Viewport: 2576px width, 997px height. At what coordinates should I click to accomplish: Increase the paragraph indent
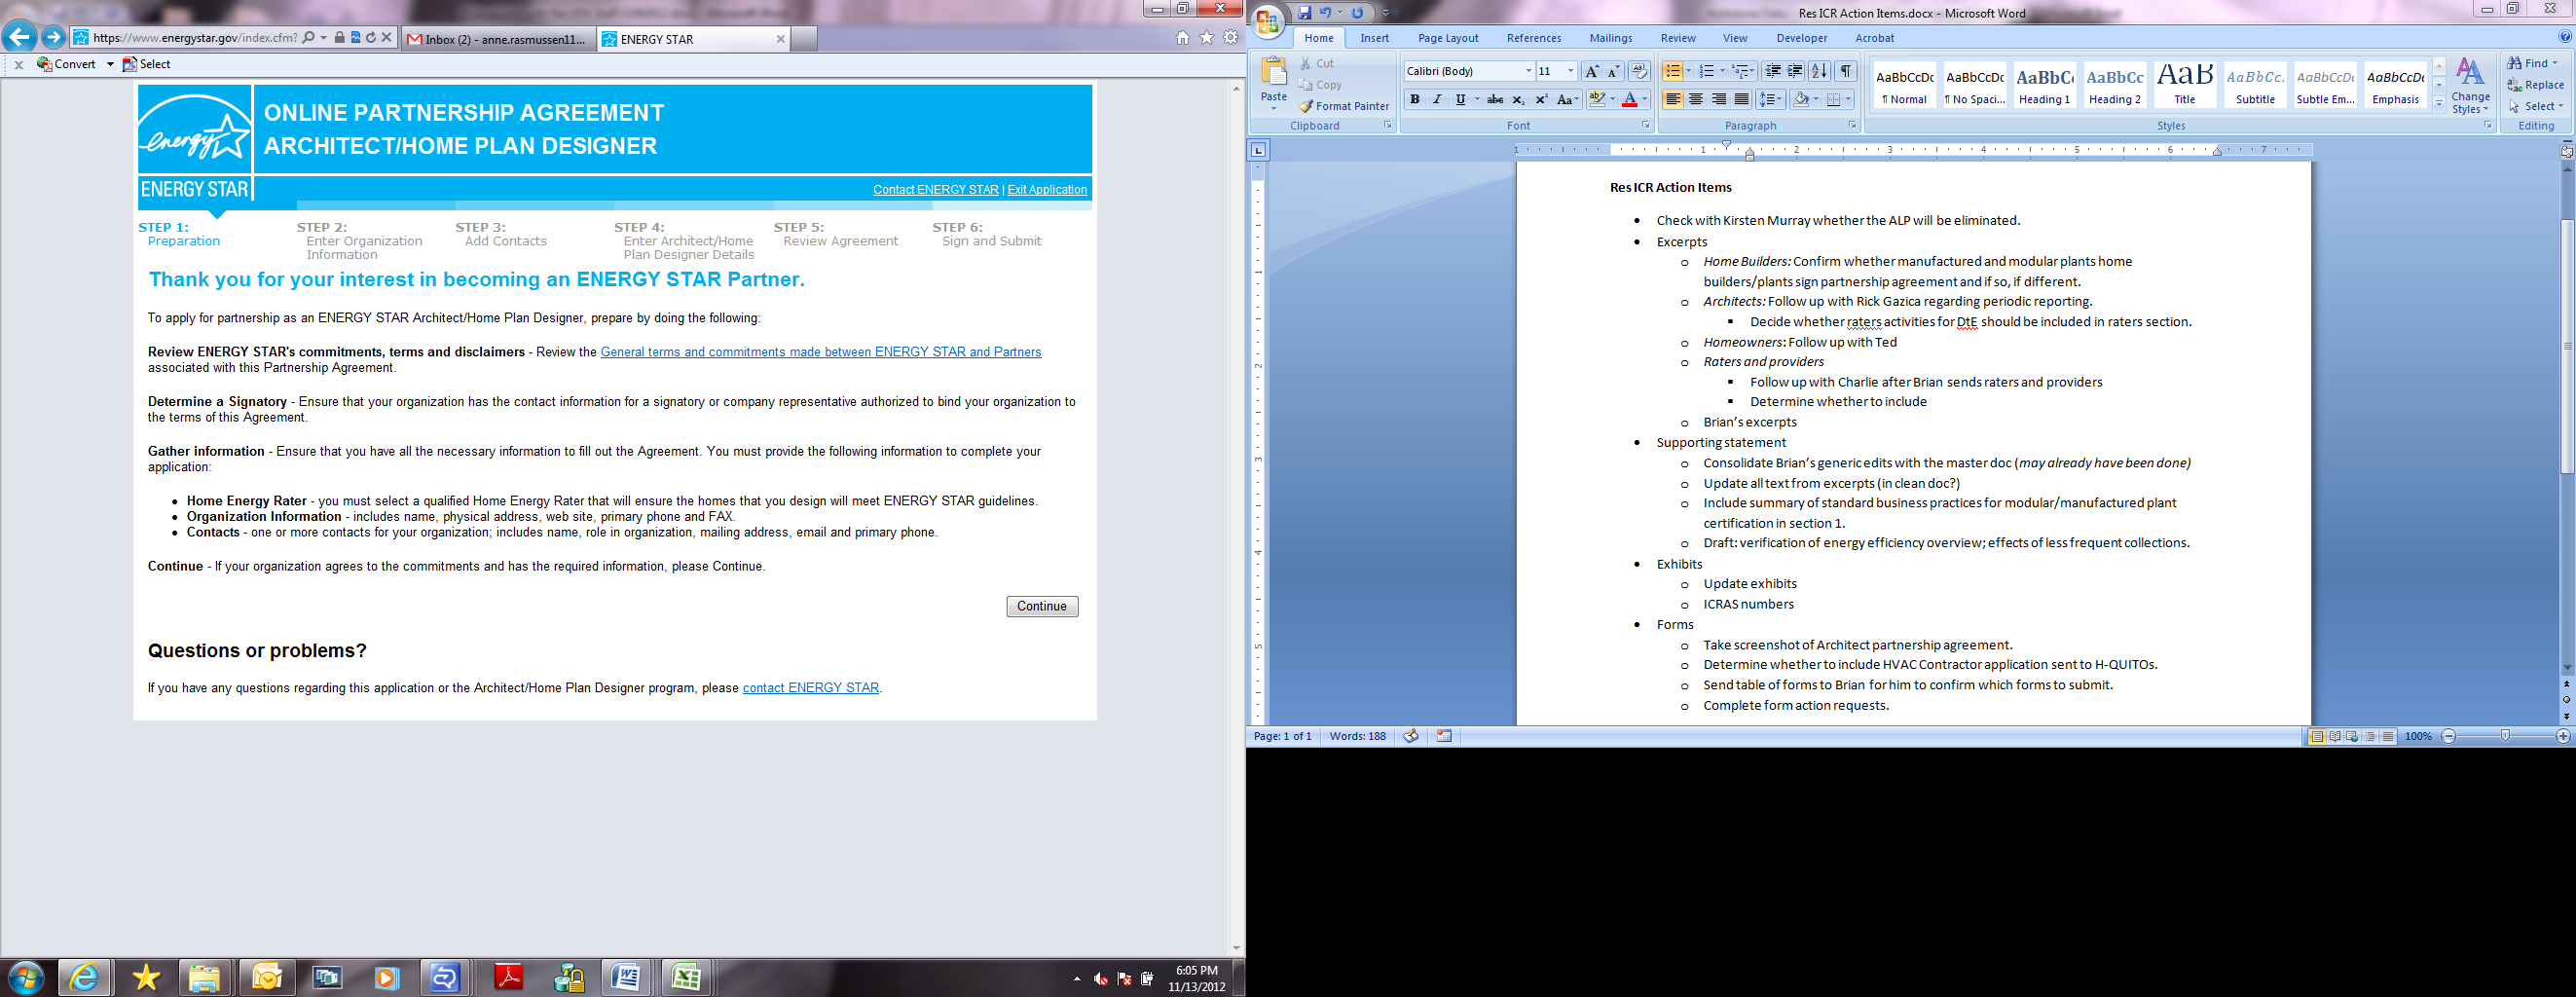(1796, 71)
